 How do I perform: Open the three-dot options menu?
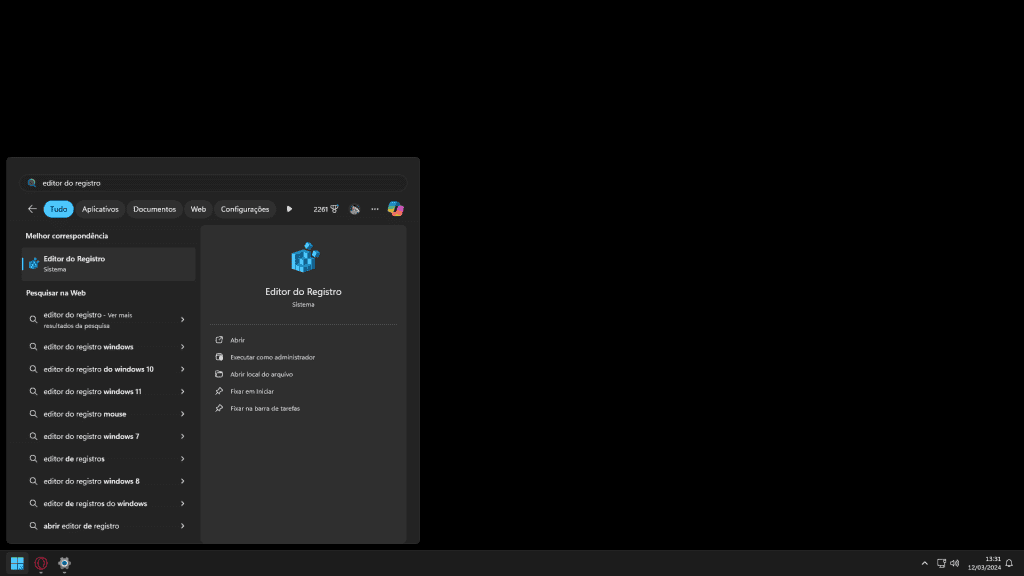375,209
